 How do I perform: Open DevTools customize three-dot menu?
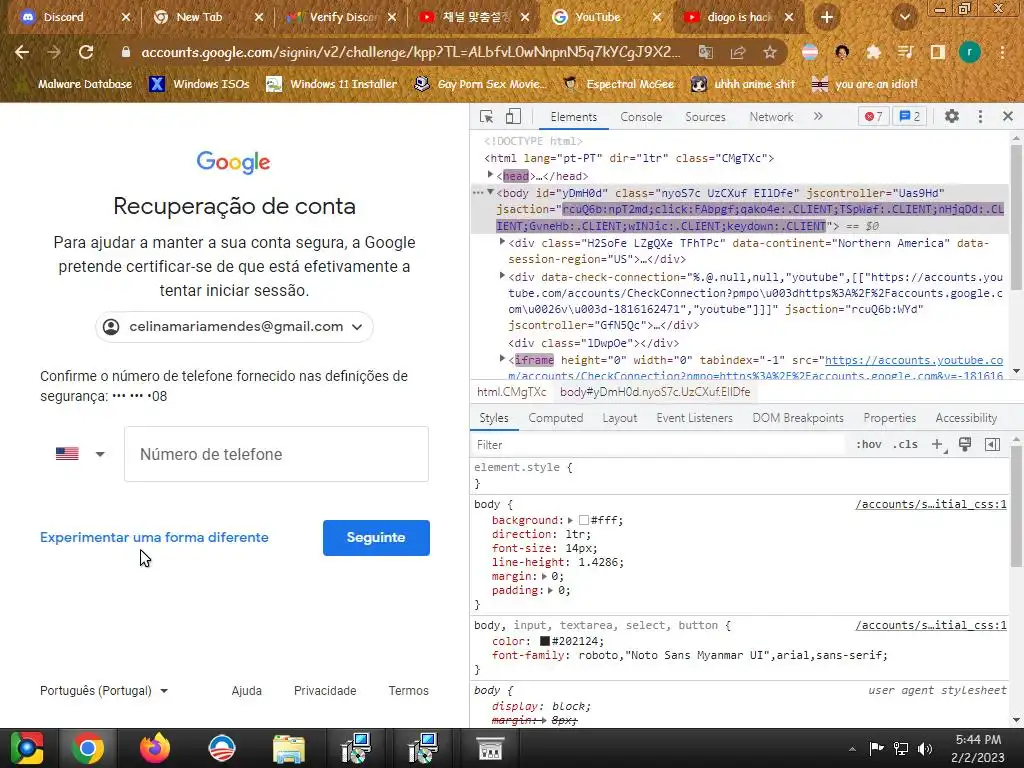tap(980, 116)
